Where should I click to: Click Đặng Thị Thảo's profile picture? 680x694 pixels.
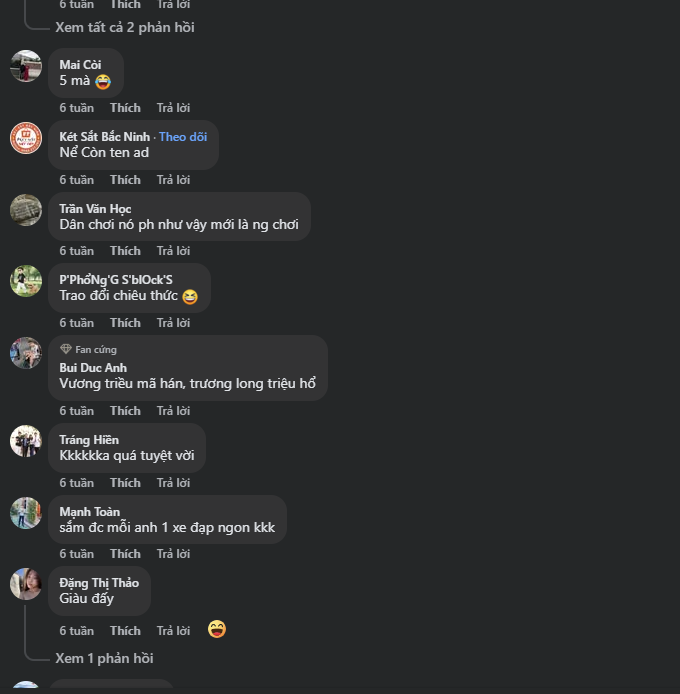tap(26, 584)
